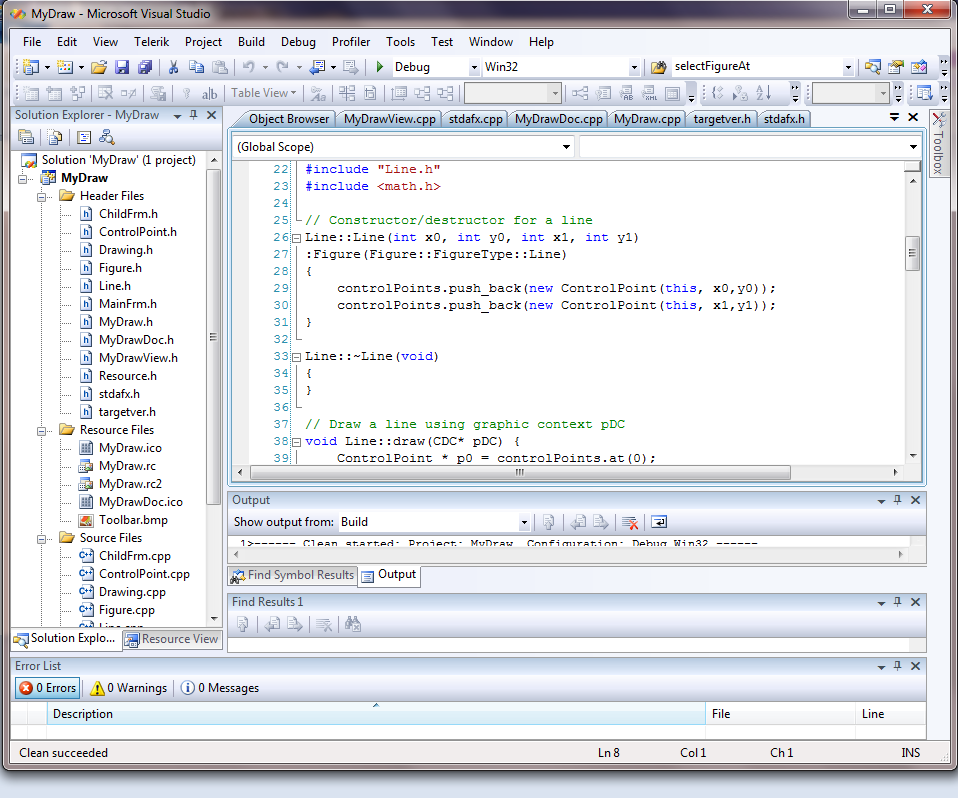The width and height of the screenshot is (958, 798).
Task: Click the empty members dropdown beside Global Scope
Action: [x=749, y=147]
